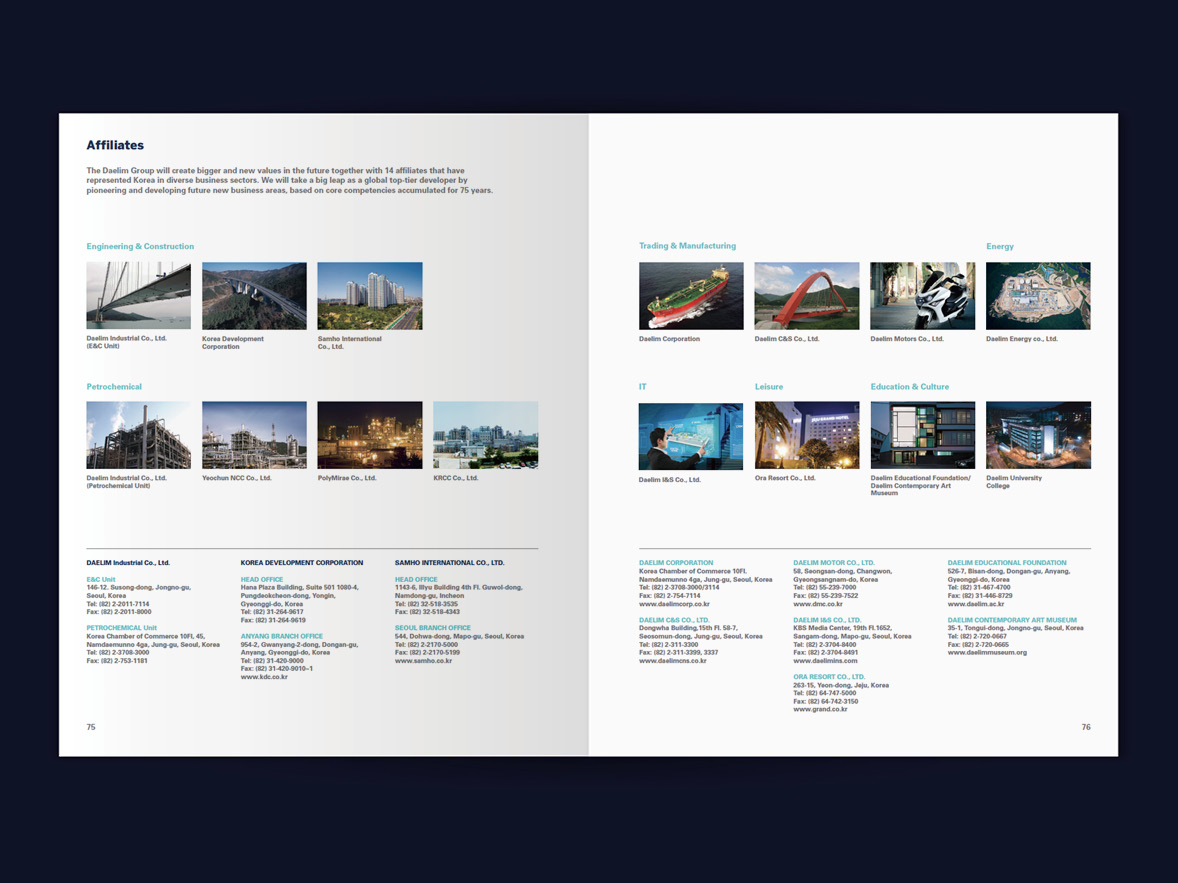Select the SEOUL BRANCH OFFICE label
1178x883 pixels.
(x=433, y=628)
